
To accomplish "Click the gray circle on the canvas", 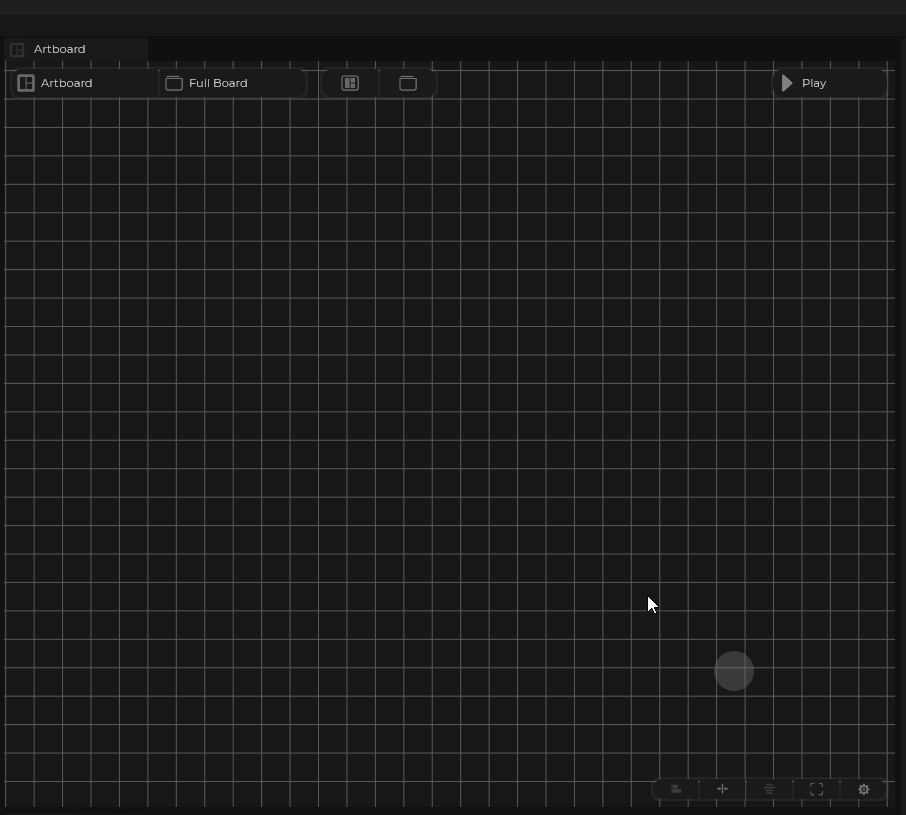I will point(734,671).
